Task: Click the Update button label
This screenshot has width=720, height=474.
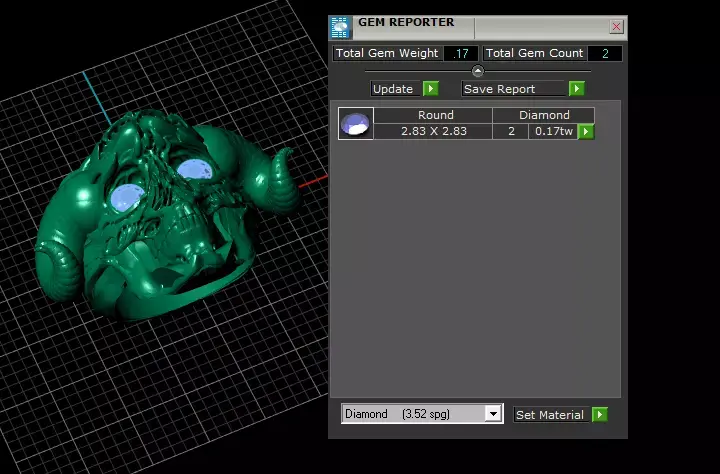Action: click(x=393, y=89)
